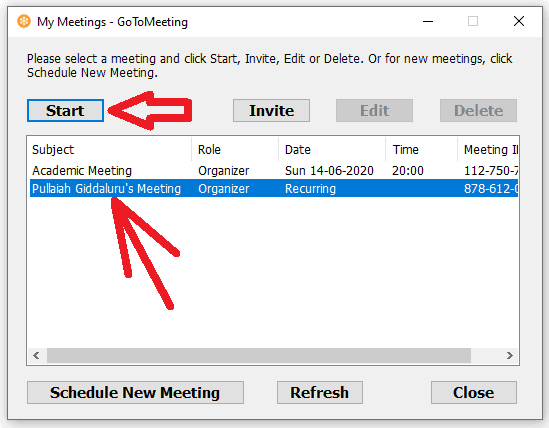The width and height of the screenshot is (549, 428).
Task: Click the horizontal scrollbar thumb
Action: pos(259,356)
